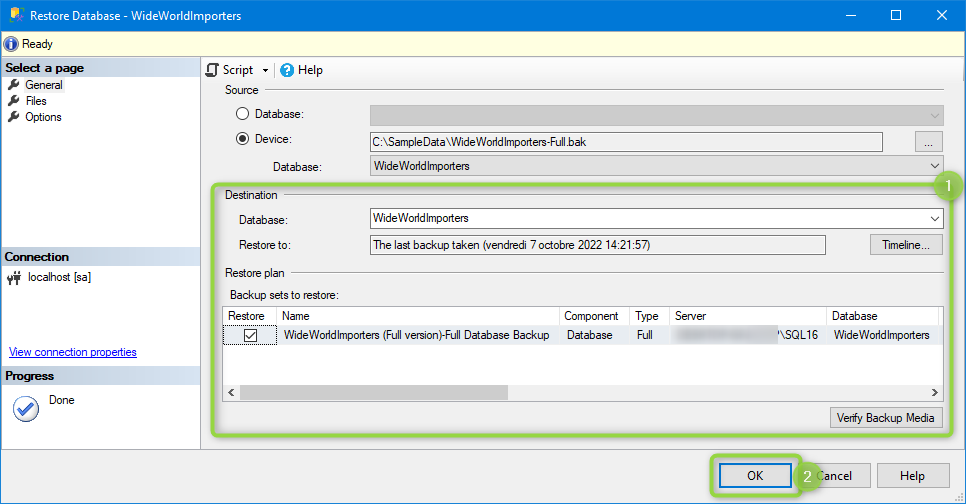This screenshot has height=504, width=966.
Task: Click the Type column header
Action: (x=649, y=316)
